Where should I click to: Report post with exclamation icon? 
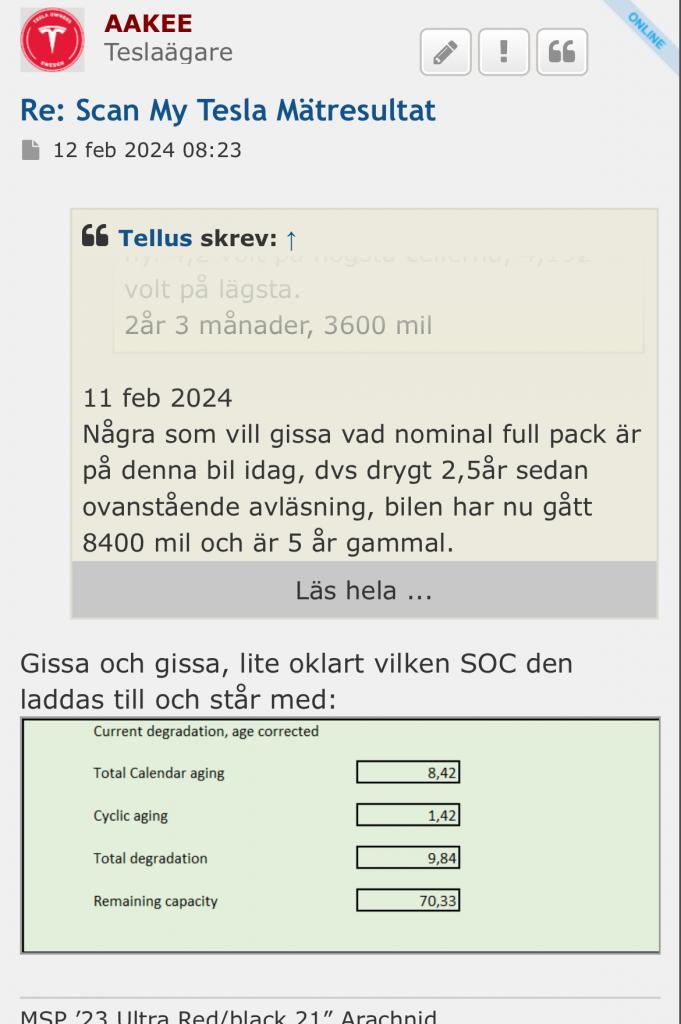click(503, 52)
